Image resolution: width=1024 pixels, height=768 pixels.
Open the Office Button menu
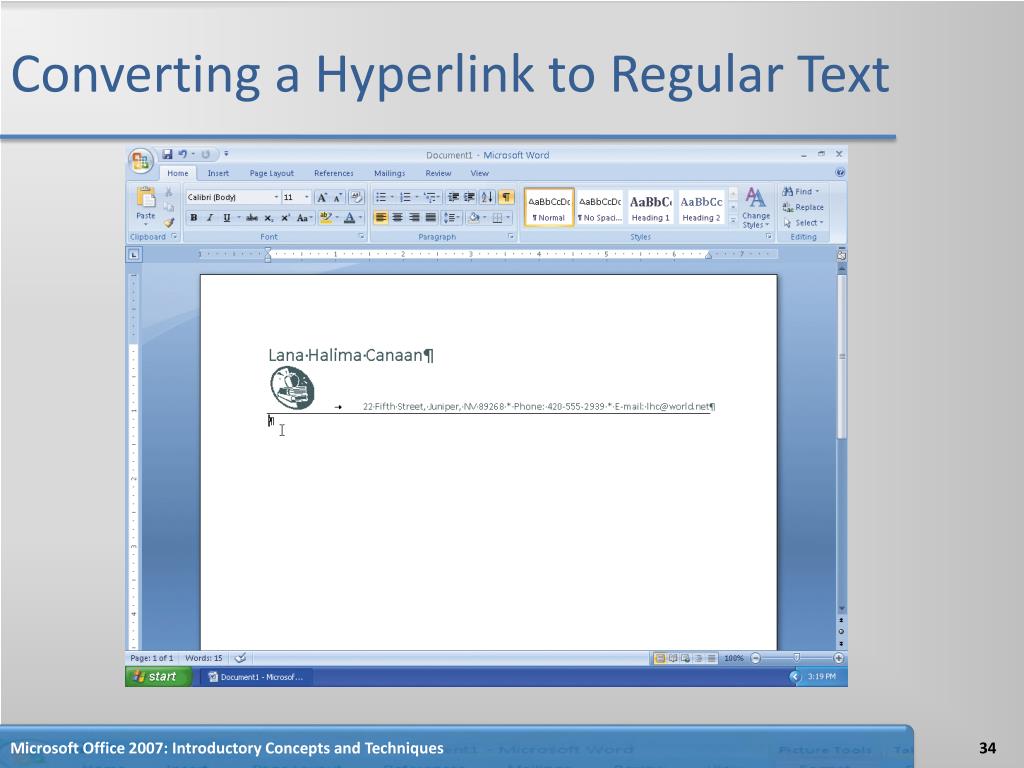click(140, 161)
